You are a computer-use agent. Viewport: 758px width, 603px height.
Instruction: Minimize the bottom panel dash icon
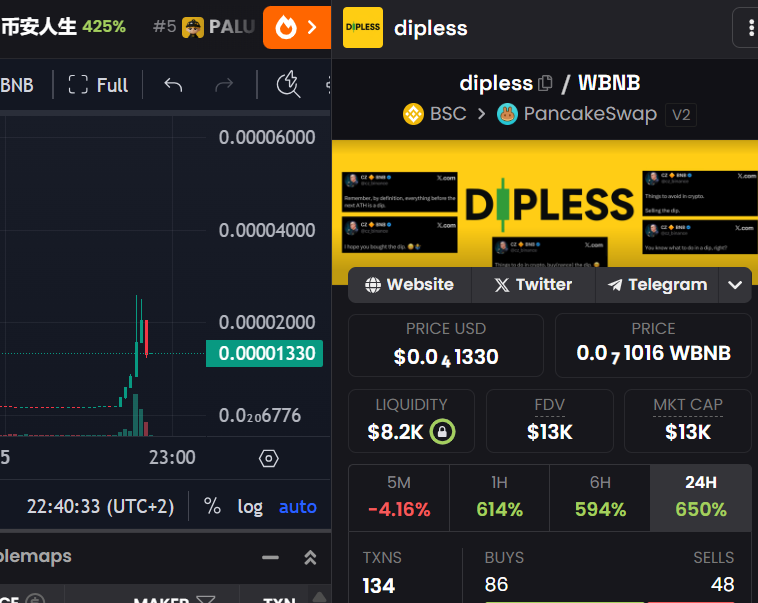(270, 558)
